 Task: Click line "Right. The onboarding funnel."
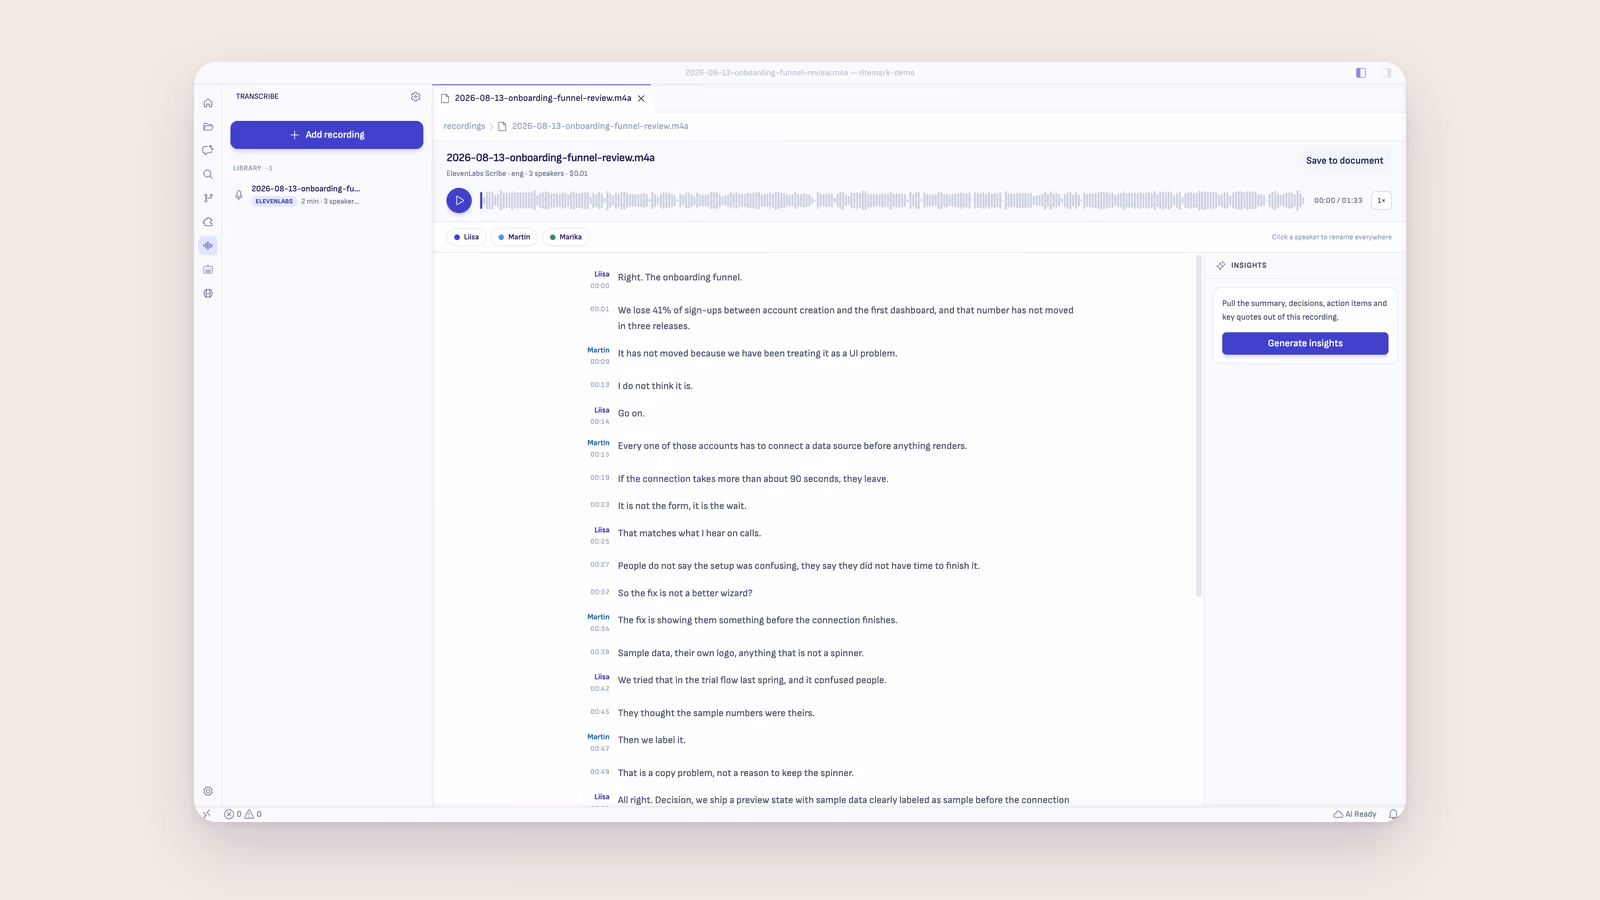point(680,277)
